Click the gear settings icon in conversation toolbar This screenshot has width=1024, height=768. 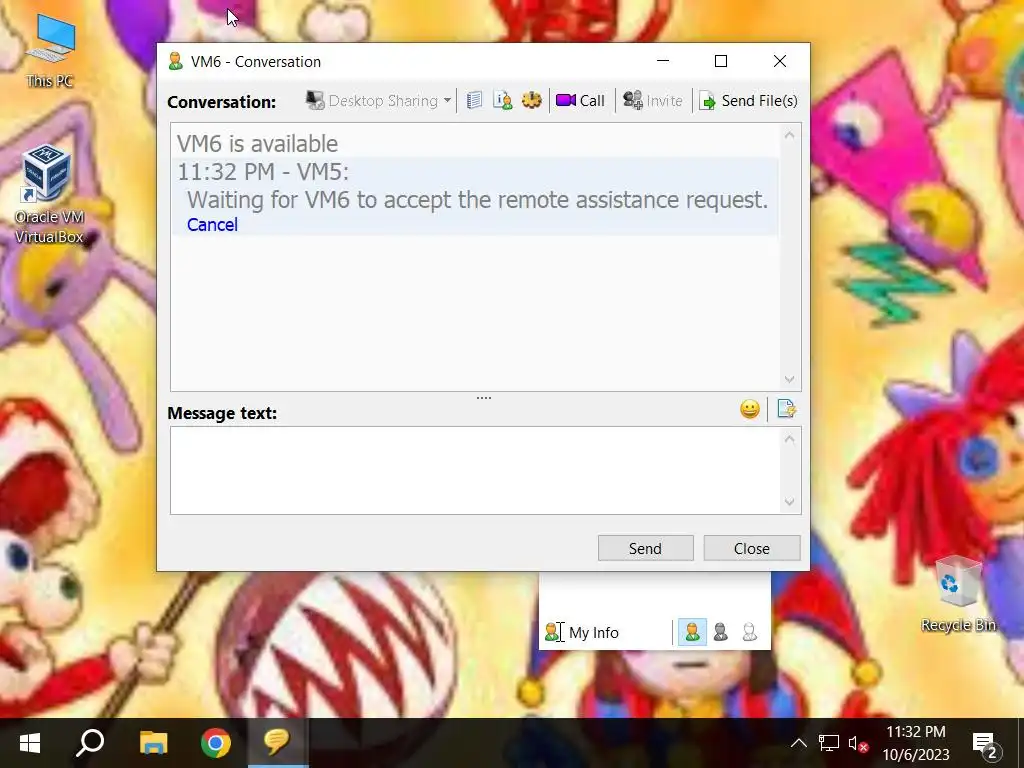tap(532, 101)
